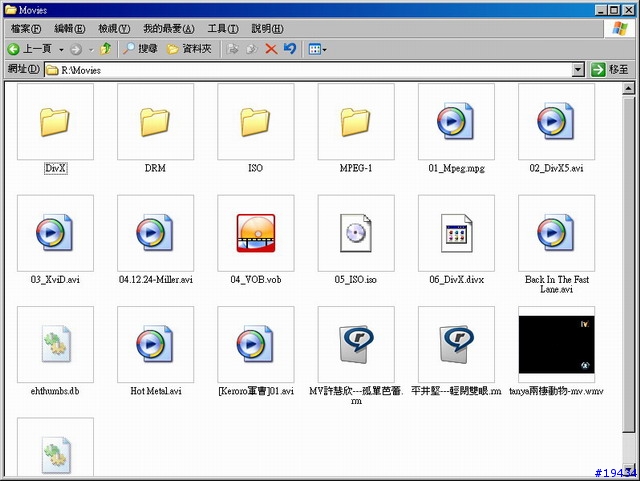Click the Move To toolbar icon
The image size is (640, 481).
click(x=233, y=49)
